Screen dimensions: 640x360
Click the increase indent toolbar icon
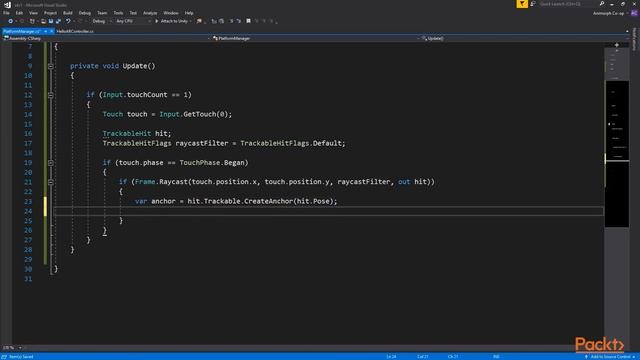[x=221, y=21]
